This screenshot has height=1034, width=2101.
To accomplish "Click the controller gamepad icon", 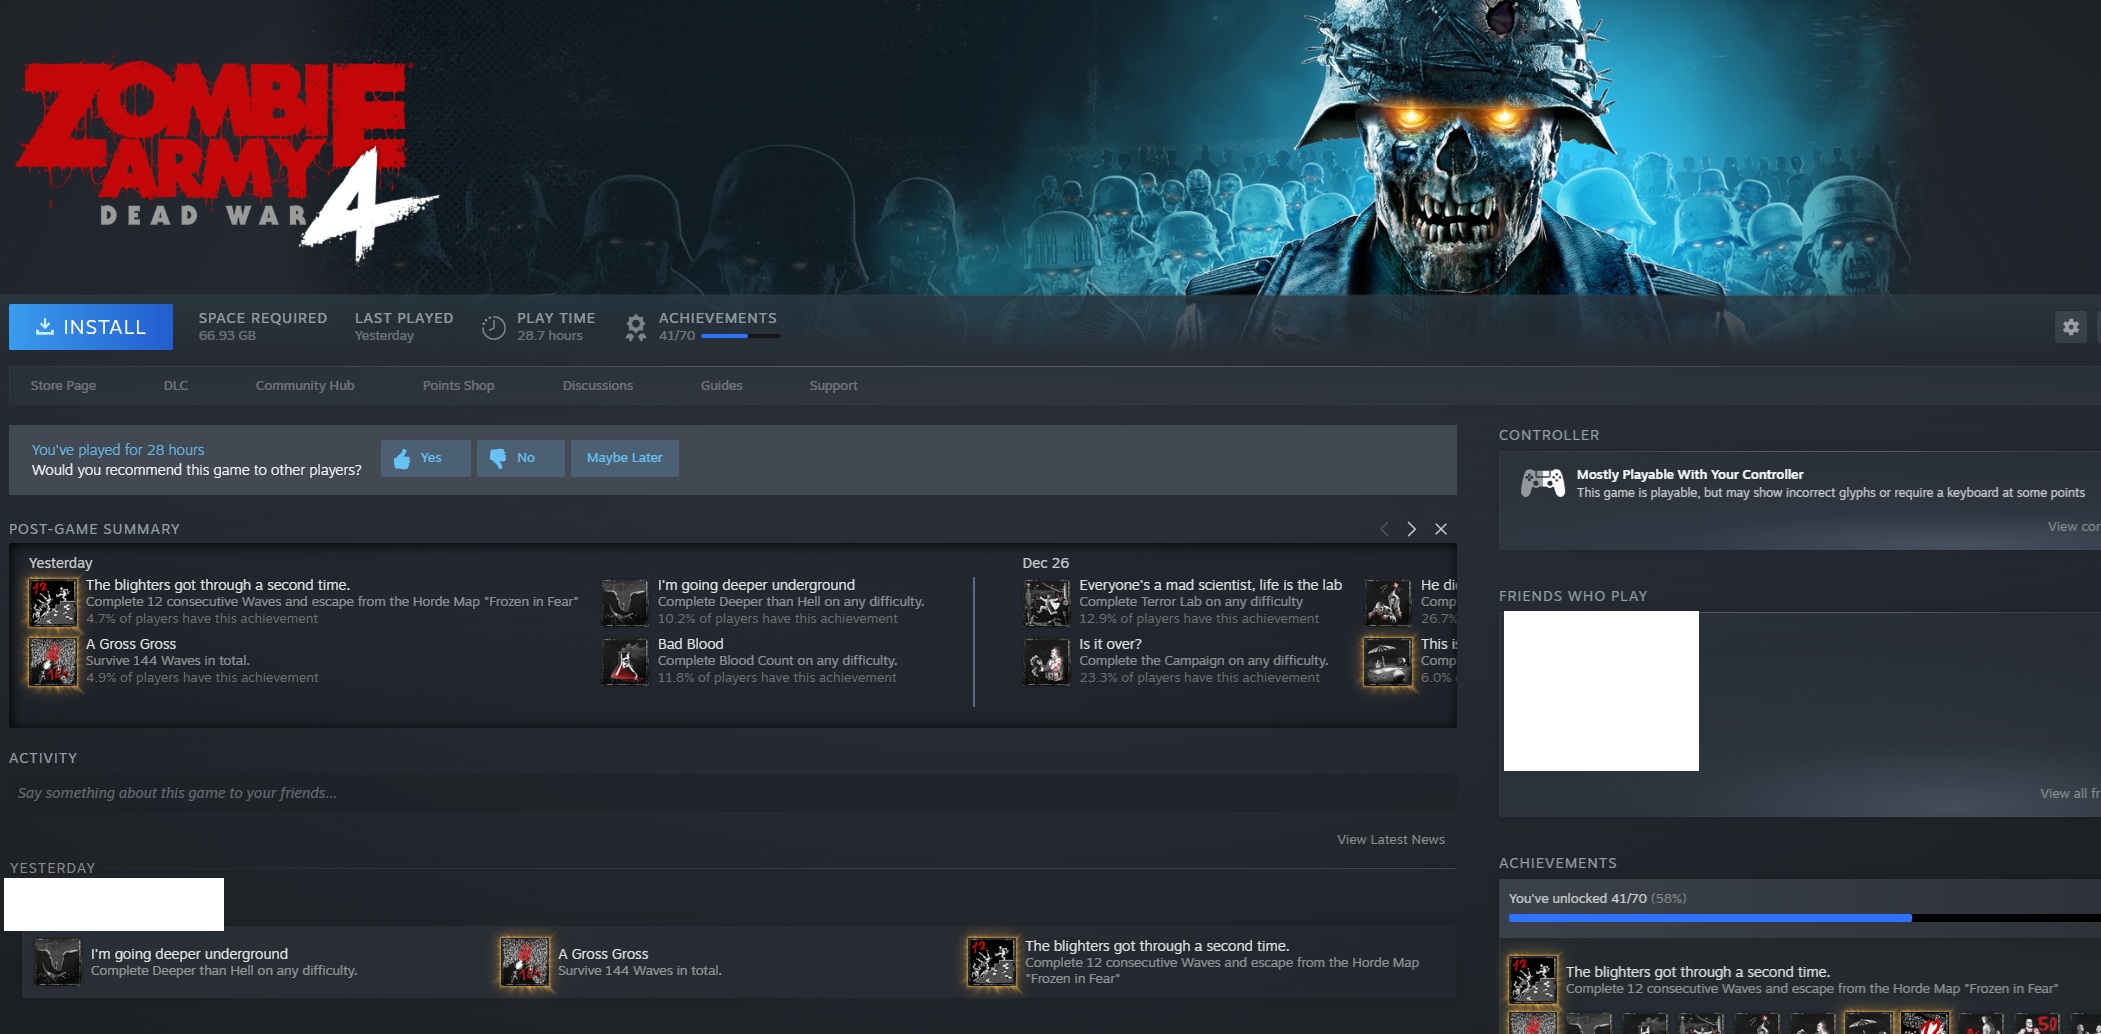I will tap(1543, 483).
